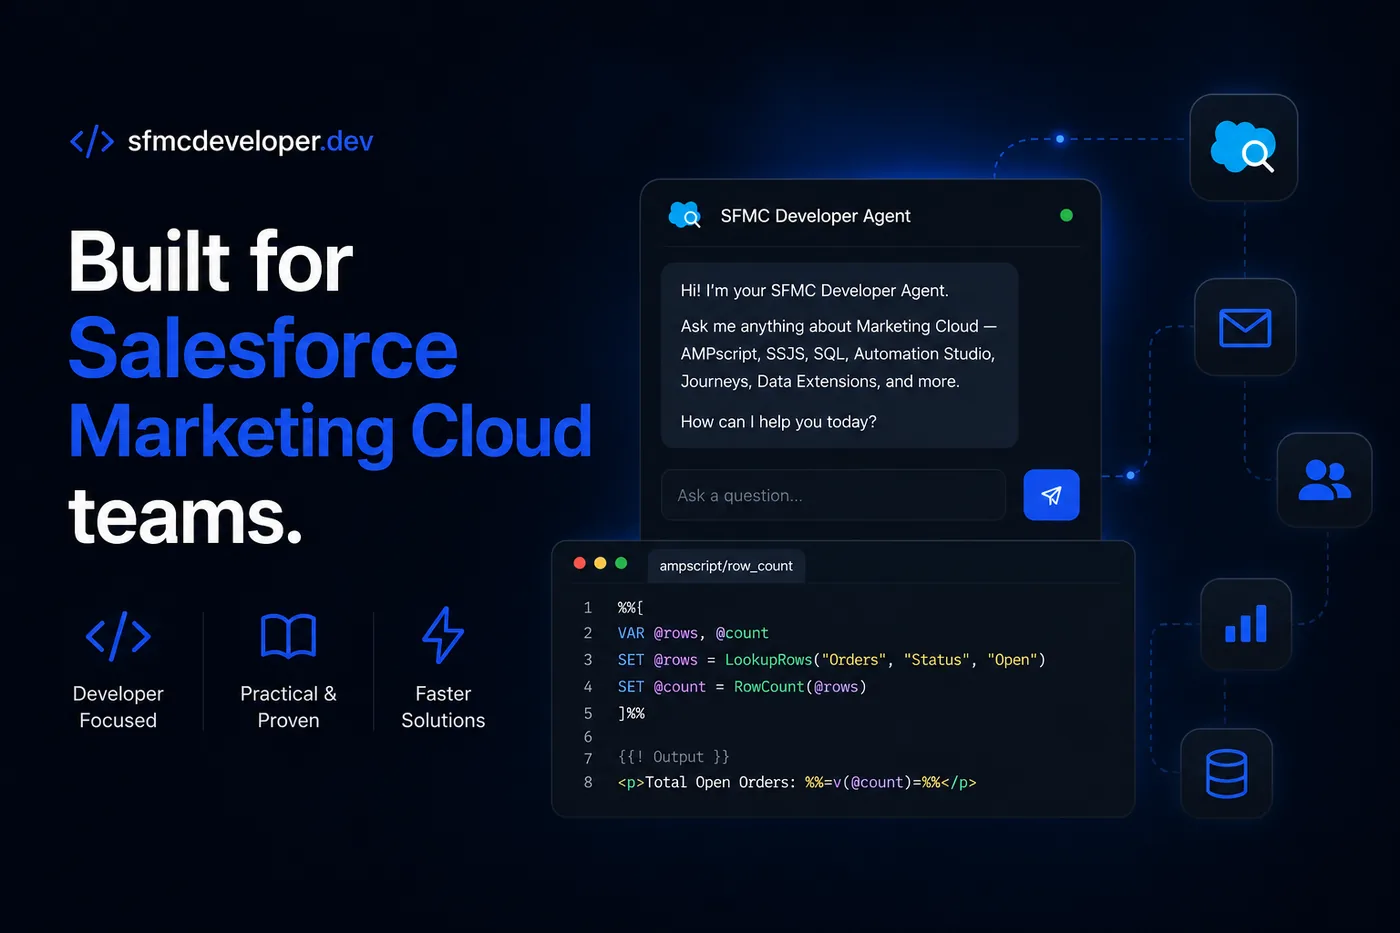Open the contacts people tile icon
The height and width of the screenshot is (933, 1400).
coord(1324,480)
